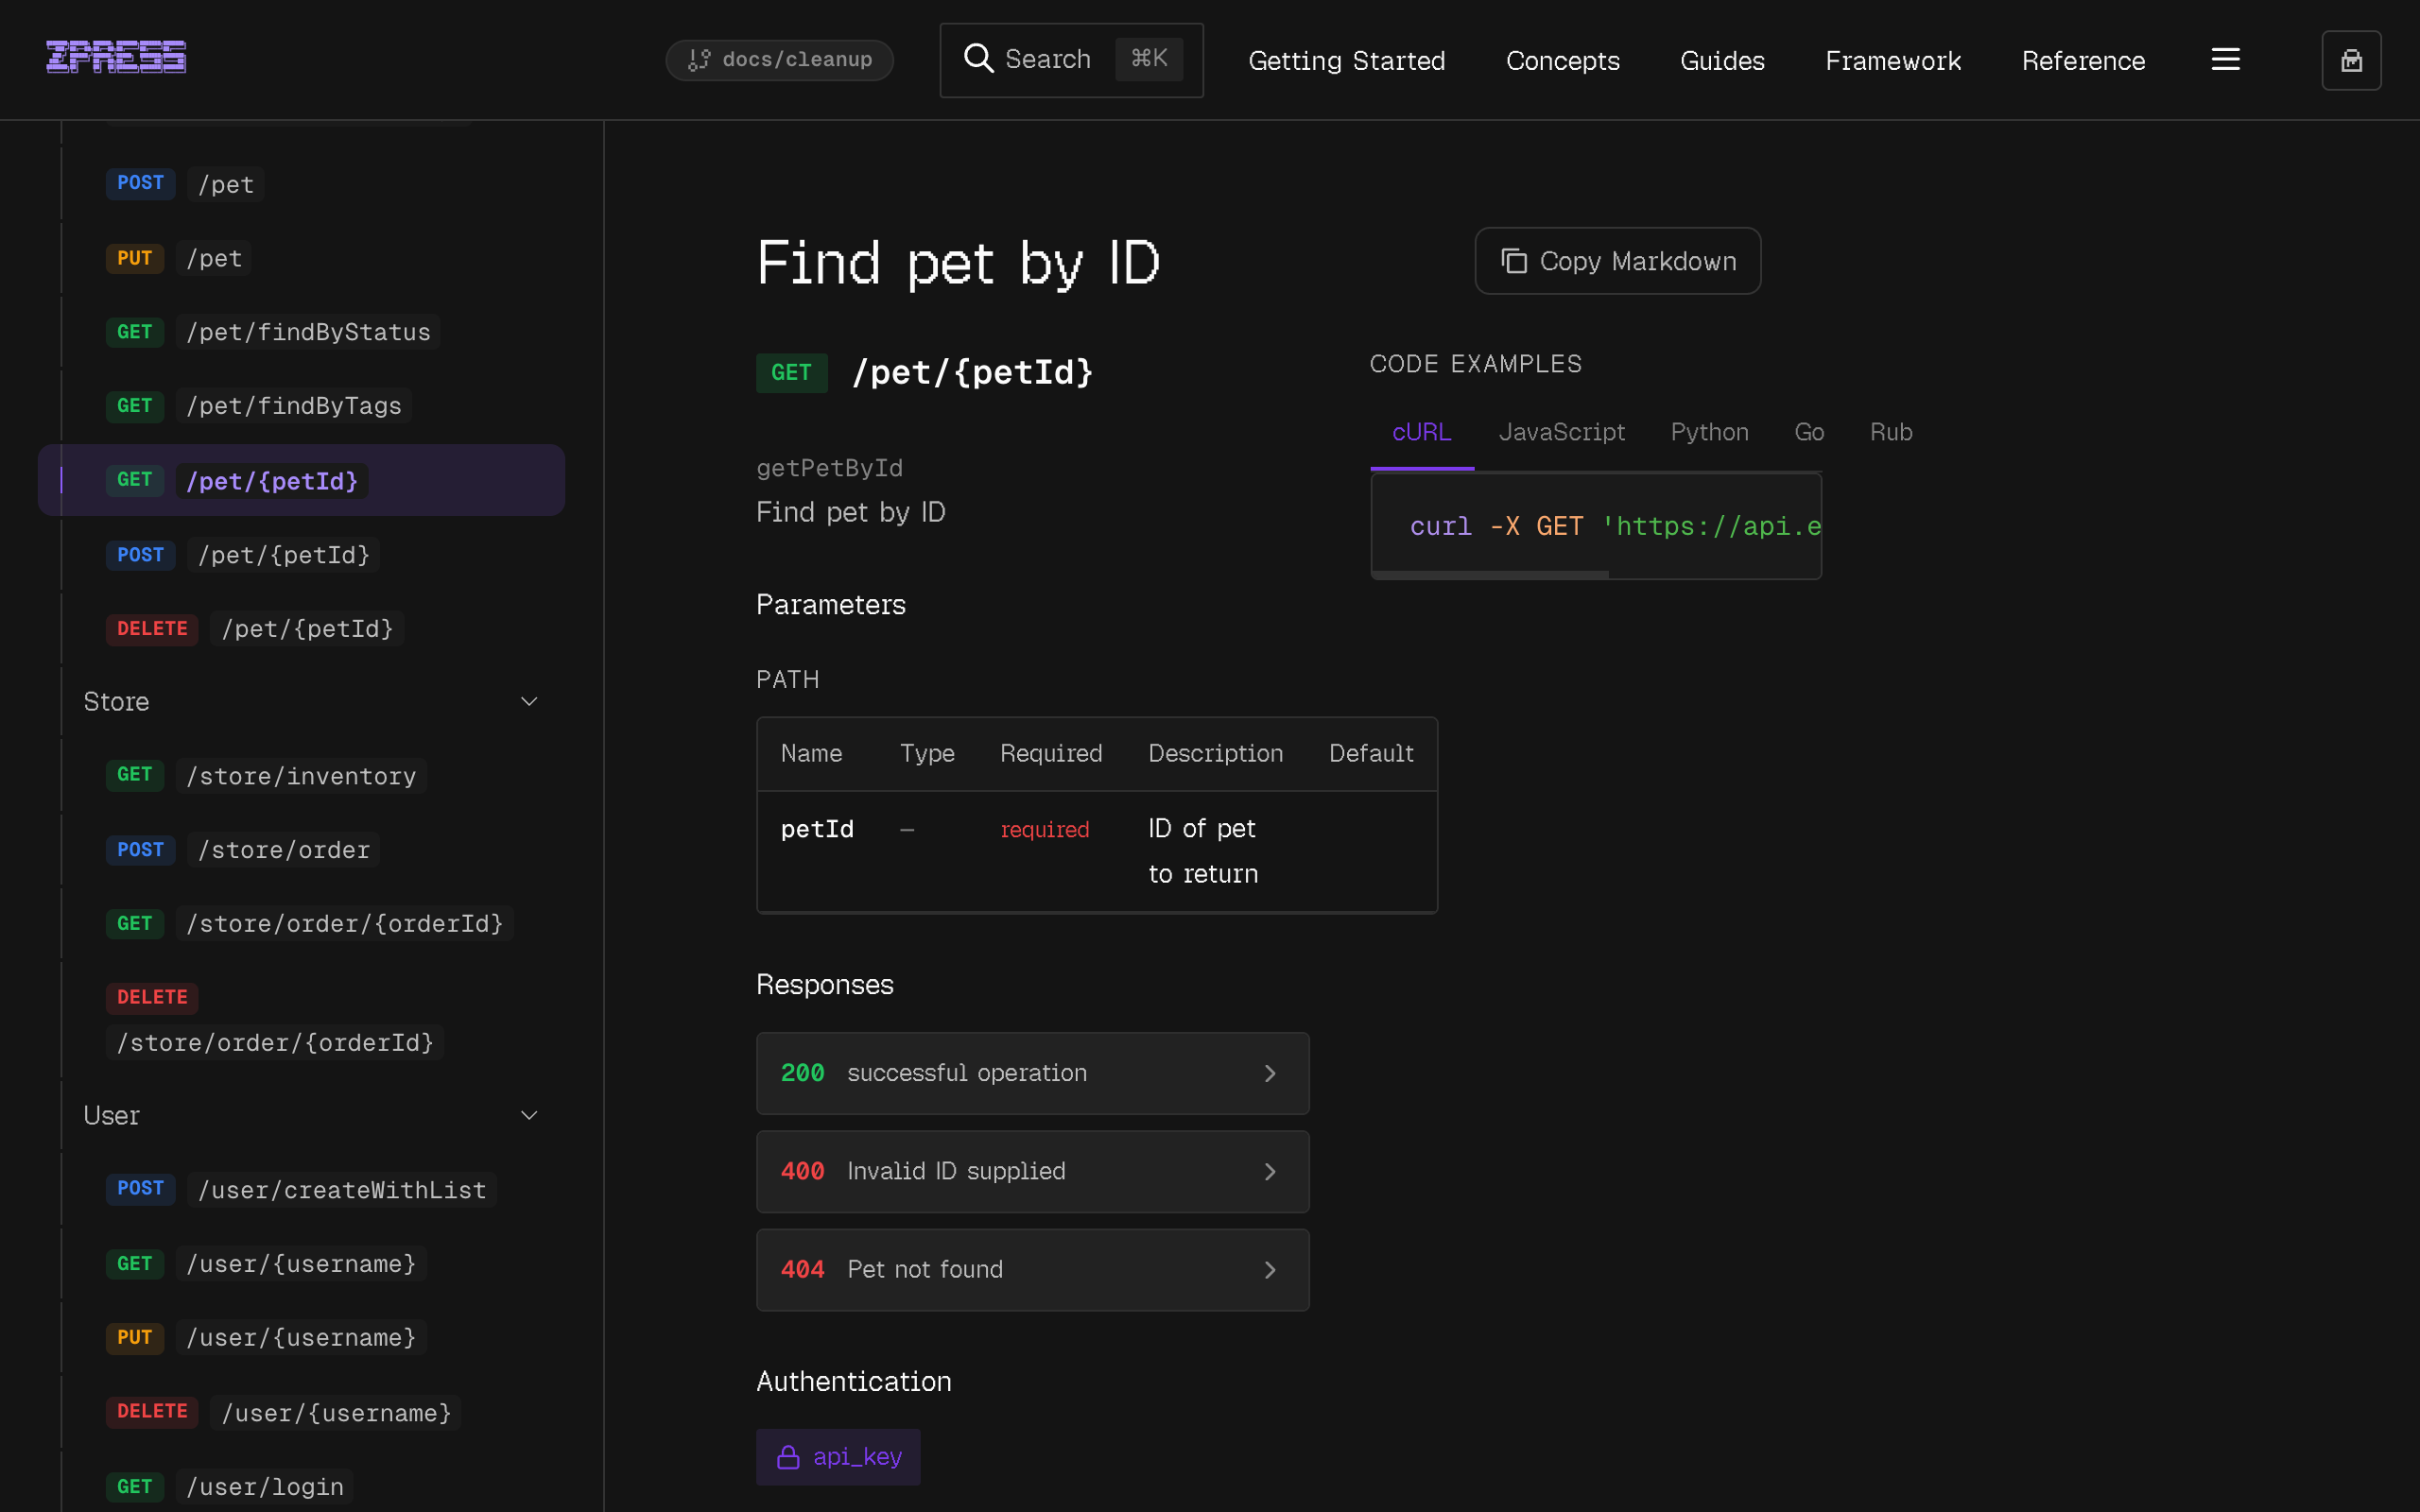Switch to the JavaScript code tab
The height and width of the screenshot is (1512, 2420).
click(1561, 432)
